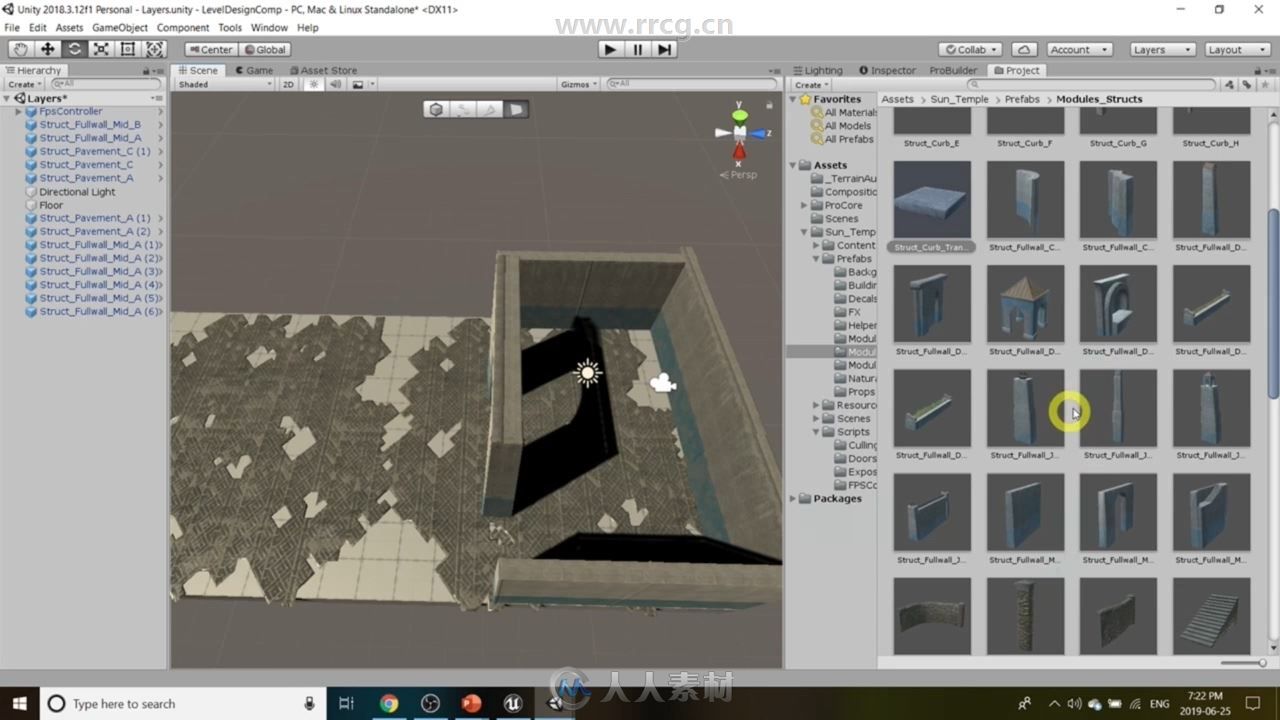This screenshot has width=1280, height=720.
Task: Open the ProCore folder
Action: click(843, 205)
